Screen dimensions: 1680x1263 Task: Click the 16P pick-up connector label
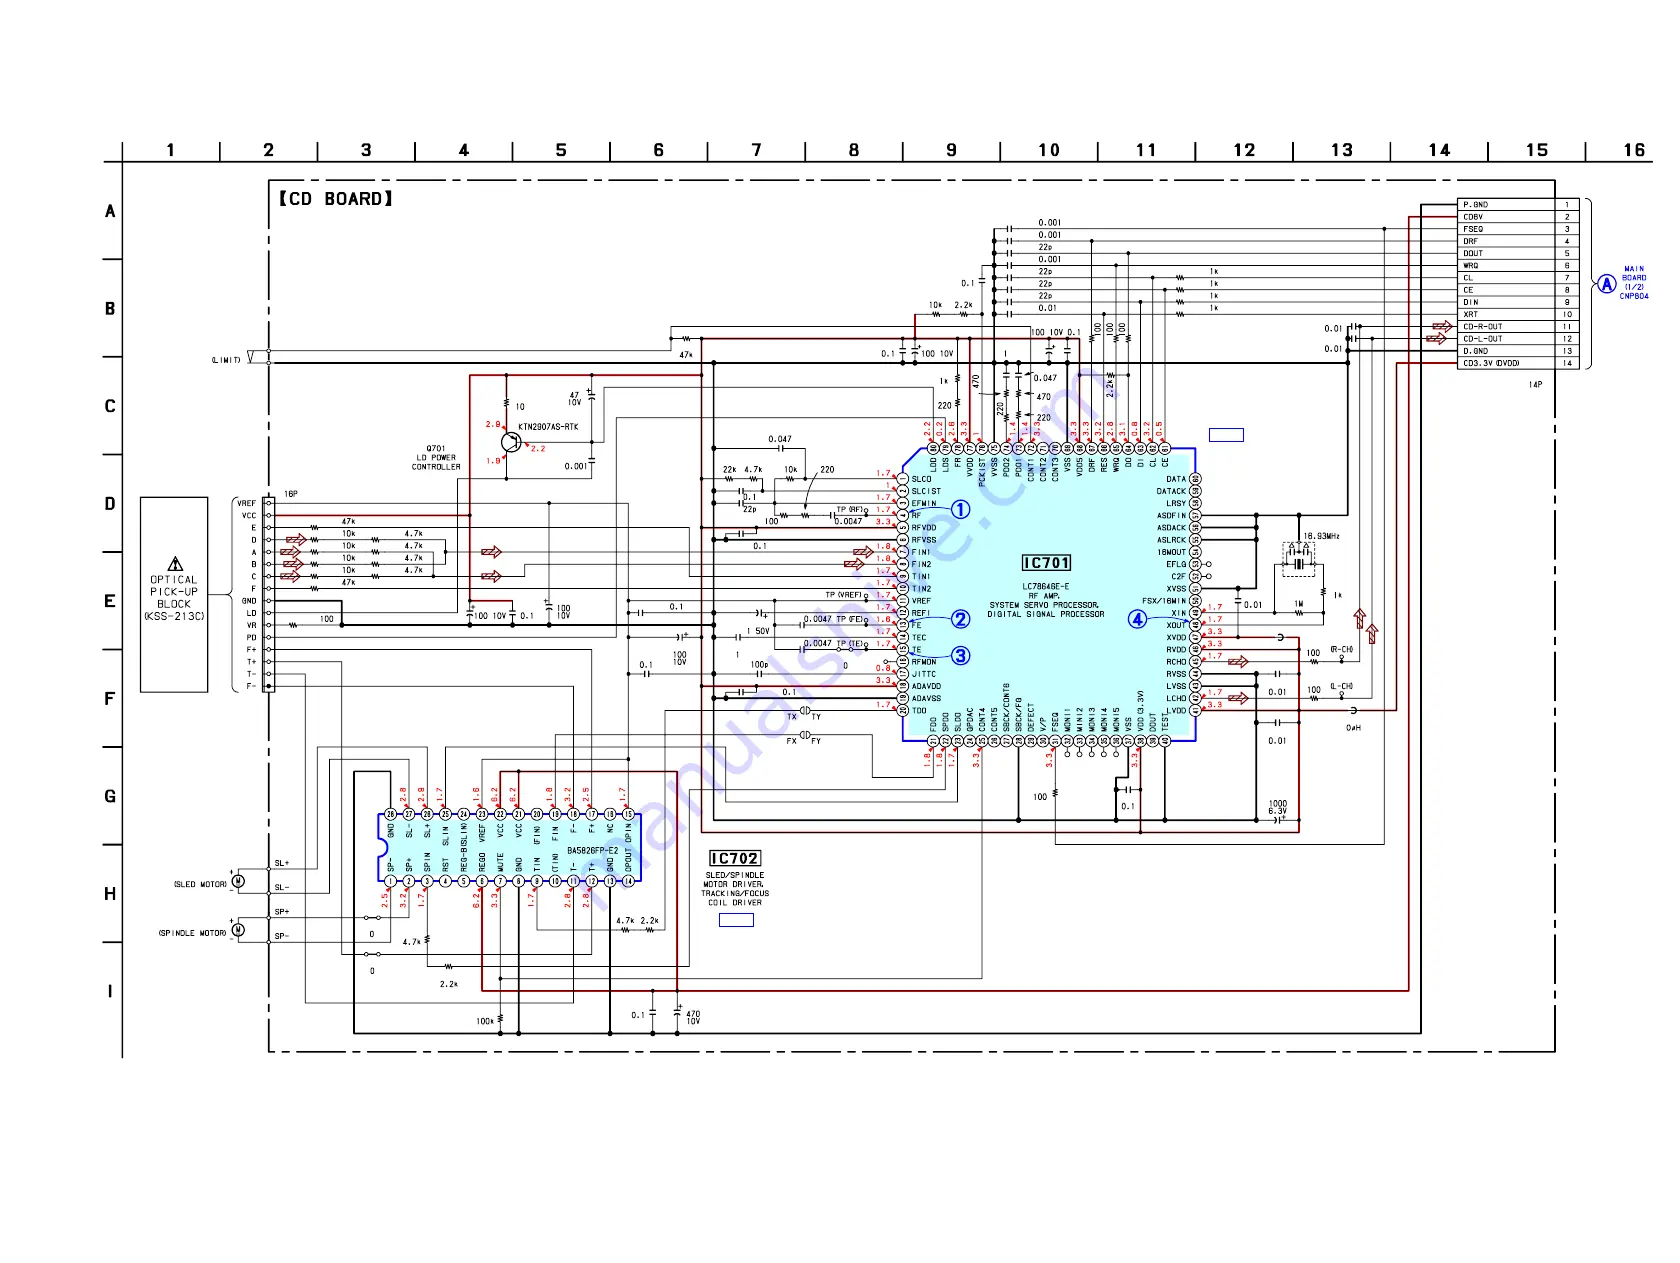click(290, 494)
